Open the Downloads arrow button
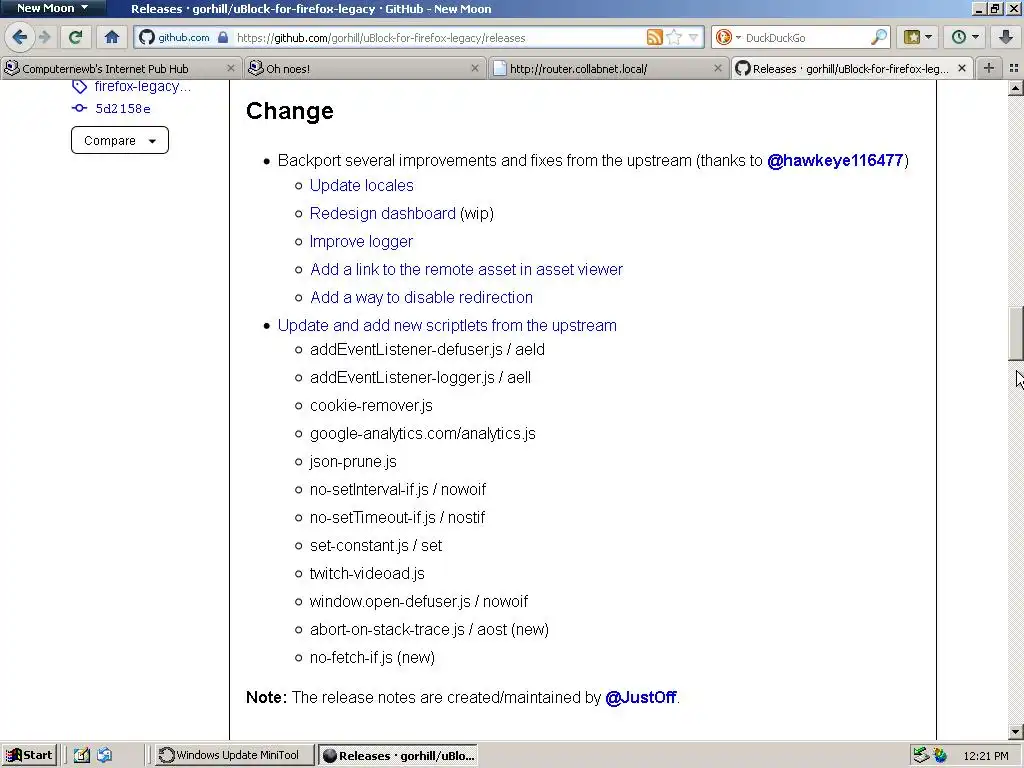This screenshot has width=1024, height=768. [x=1006, y=37]
